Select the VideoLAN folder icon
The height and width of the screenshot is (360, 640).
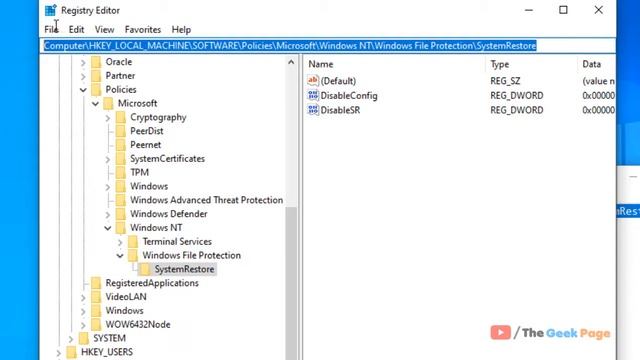point(96,297)
